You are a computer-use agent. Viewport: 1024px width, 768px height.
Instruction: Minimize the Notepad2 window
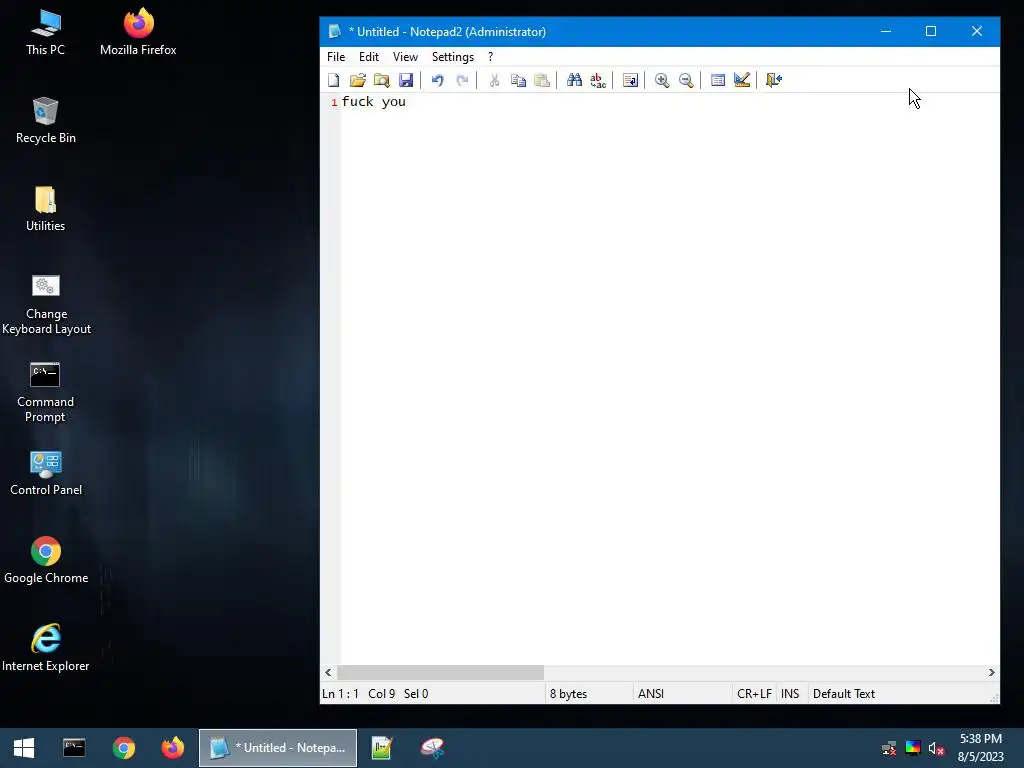[886, 31]
